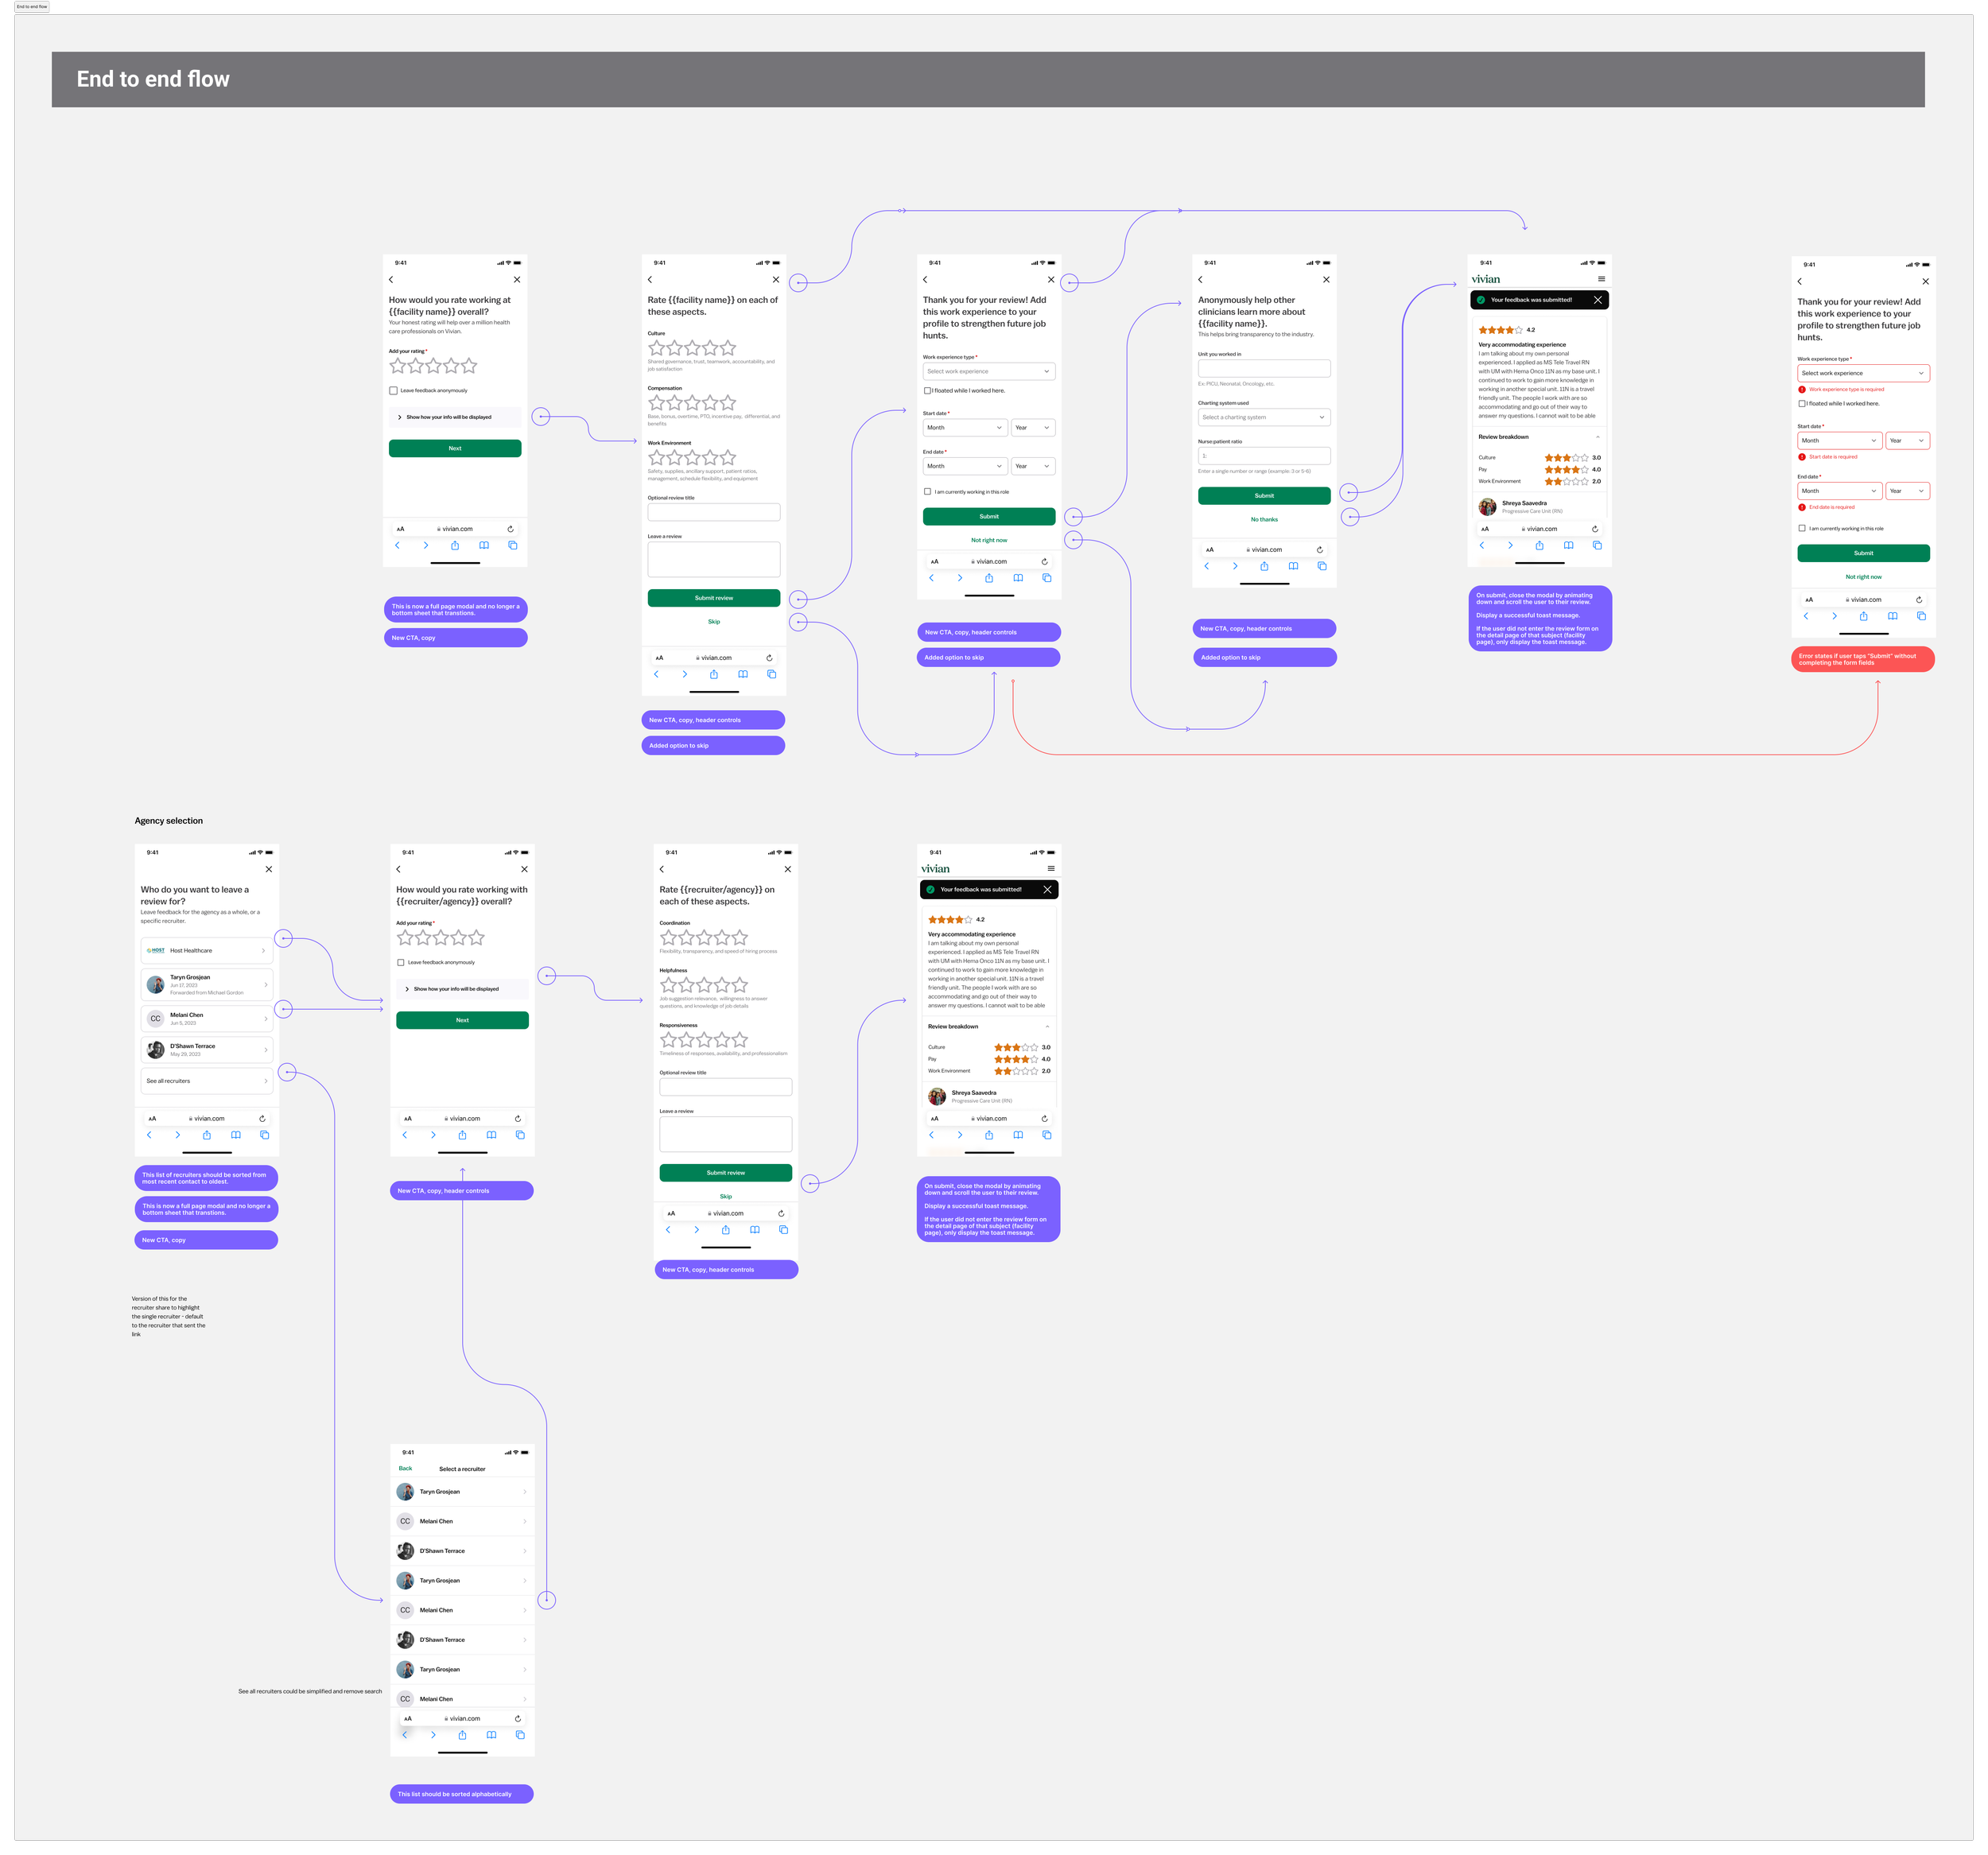
Task: Tap bookmarks icon under Anonymously help clinicians screen
Action: [x=1293, y=566]
